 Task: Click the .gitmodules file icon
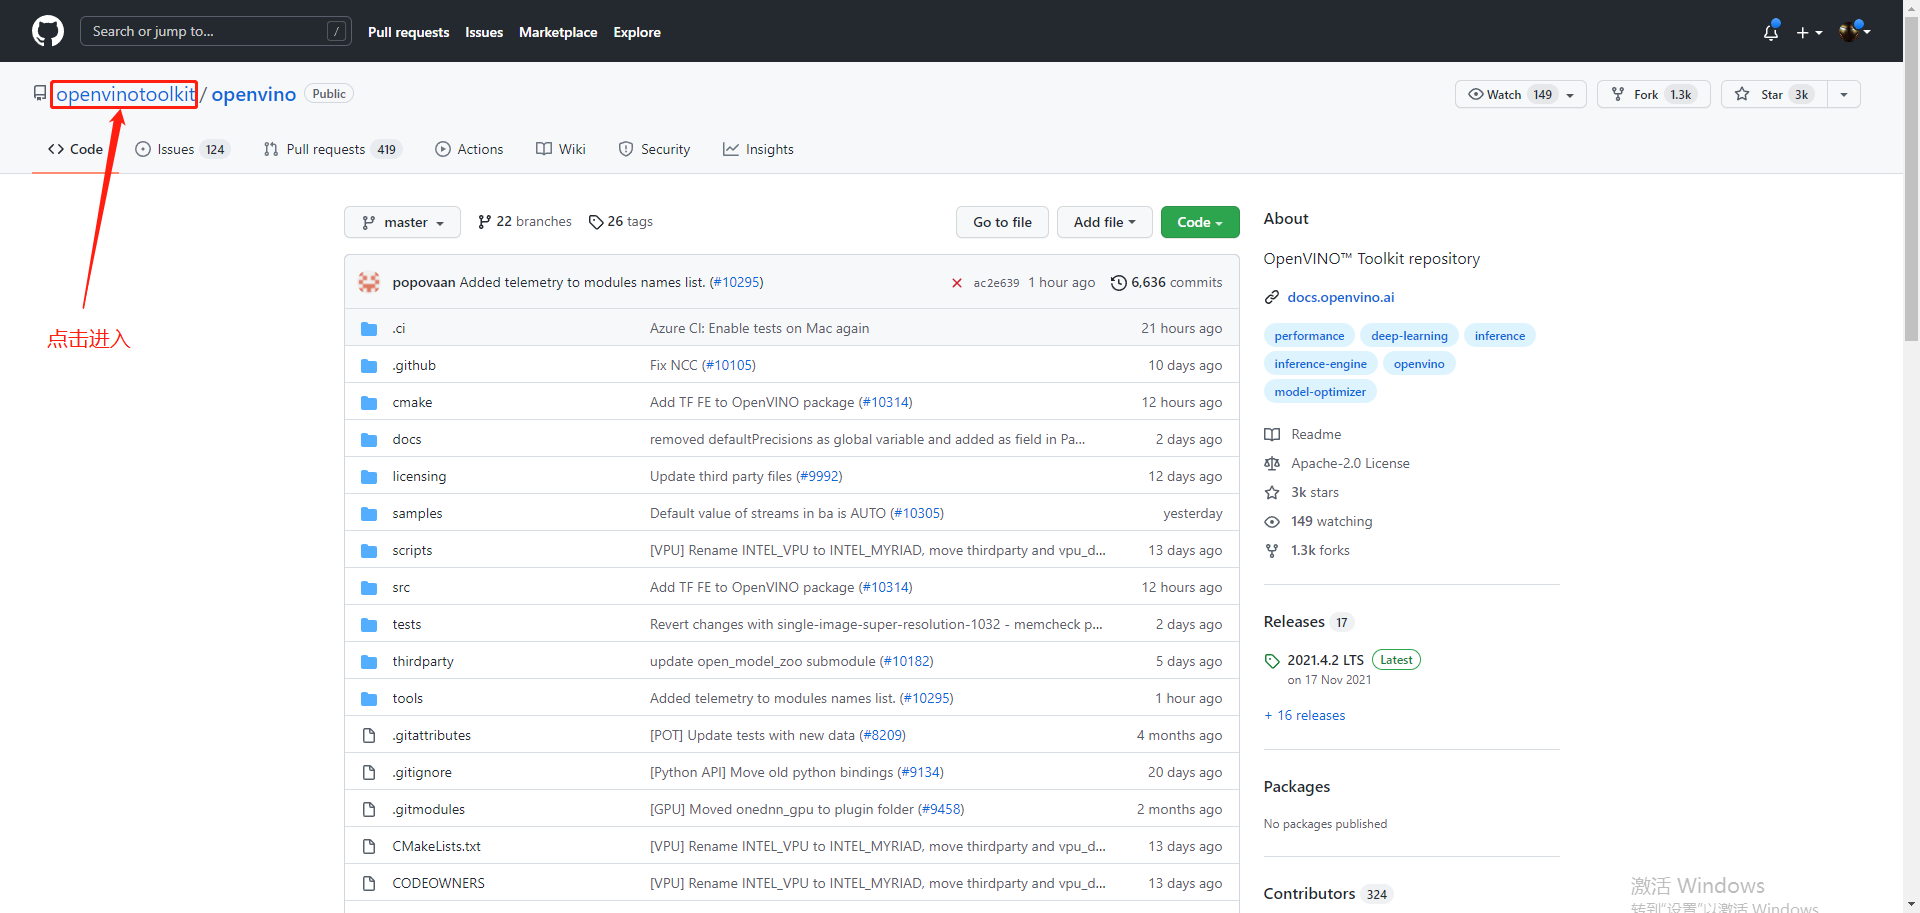pyautogui.click(x=369, y=809)
